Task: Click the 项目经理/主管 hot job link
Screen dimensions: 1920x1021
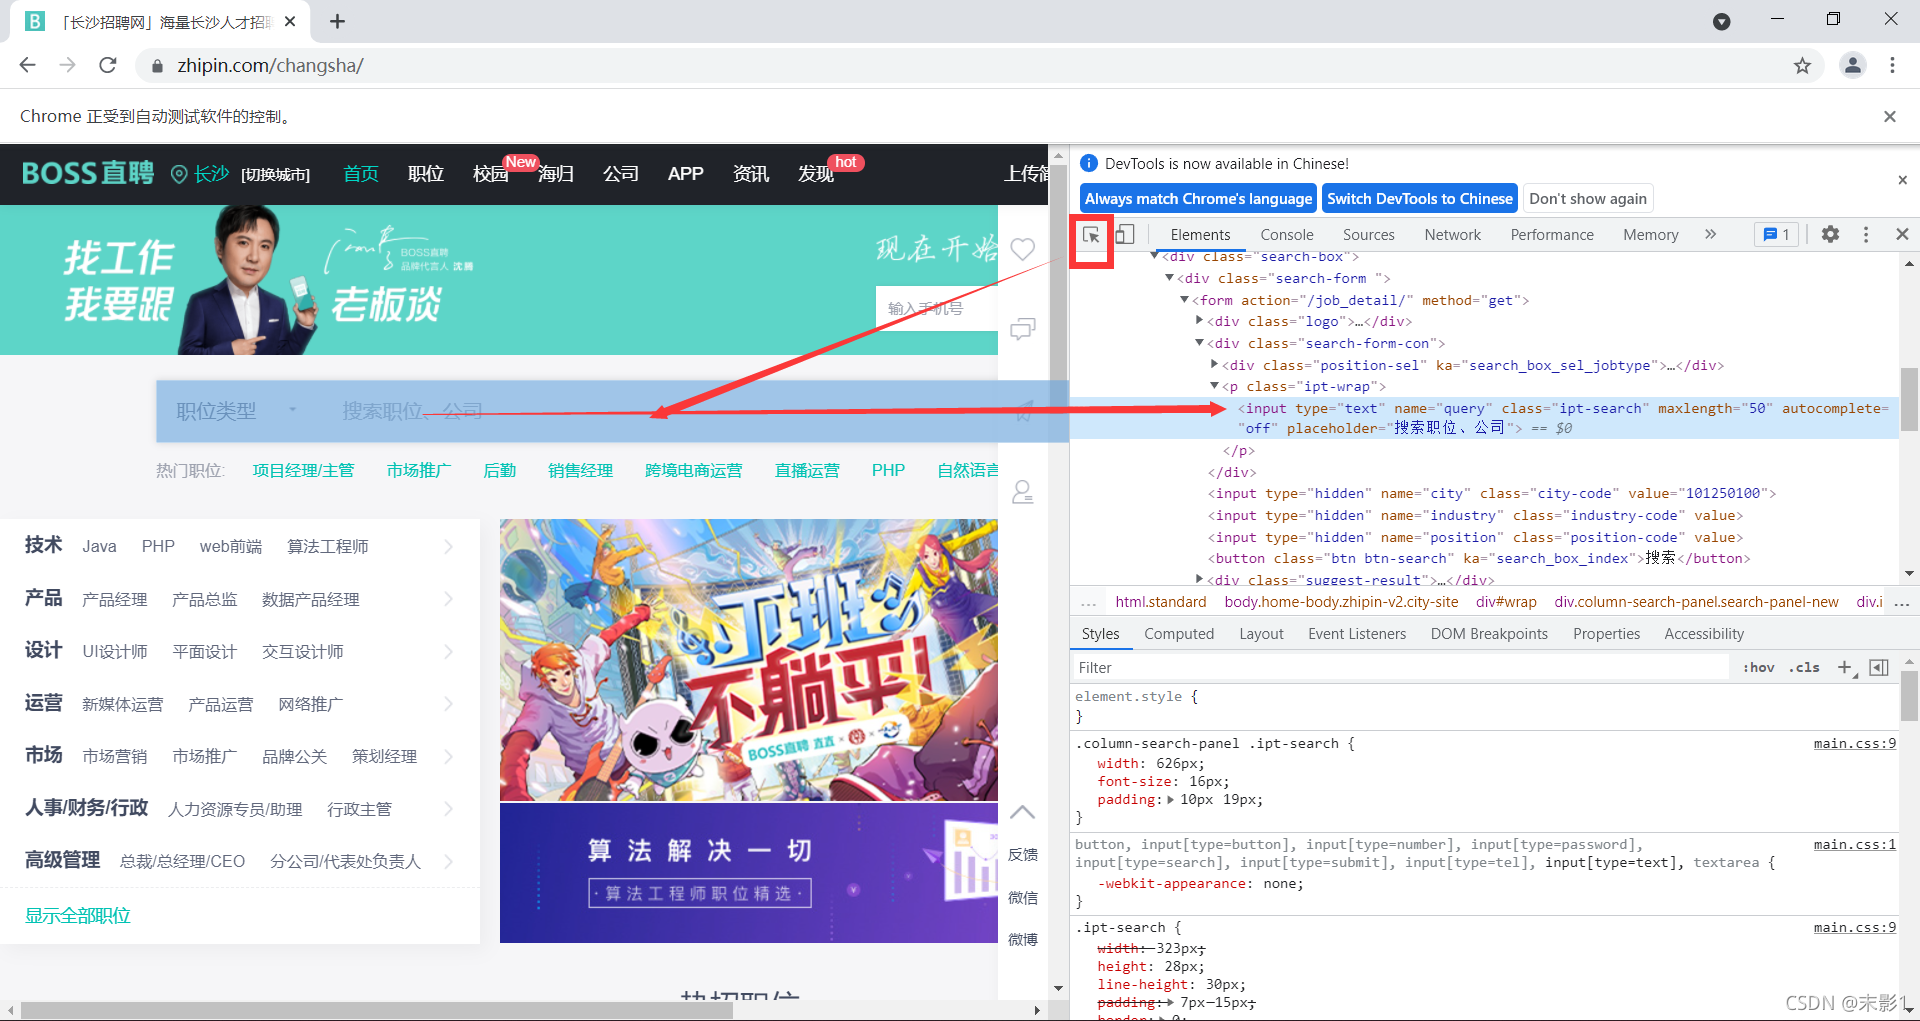Action: [303, 471]
